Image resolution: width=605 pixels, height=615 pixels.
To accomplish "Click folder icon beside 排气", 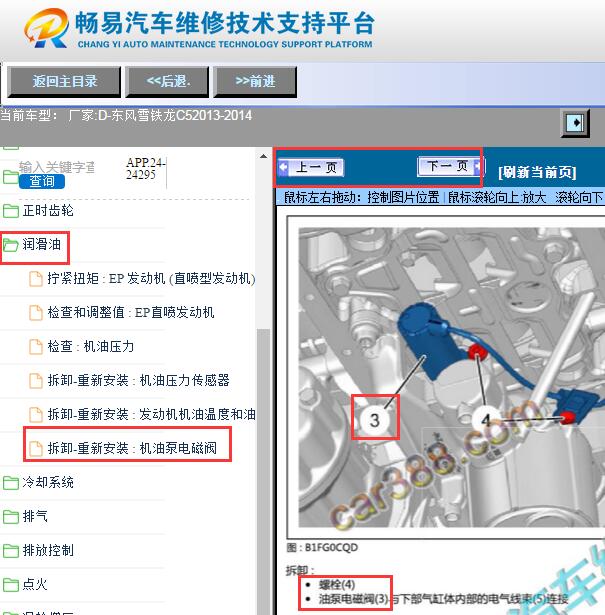I will point(11,517).
